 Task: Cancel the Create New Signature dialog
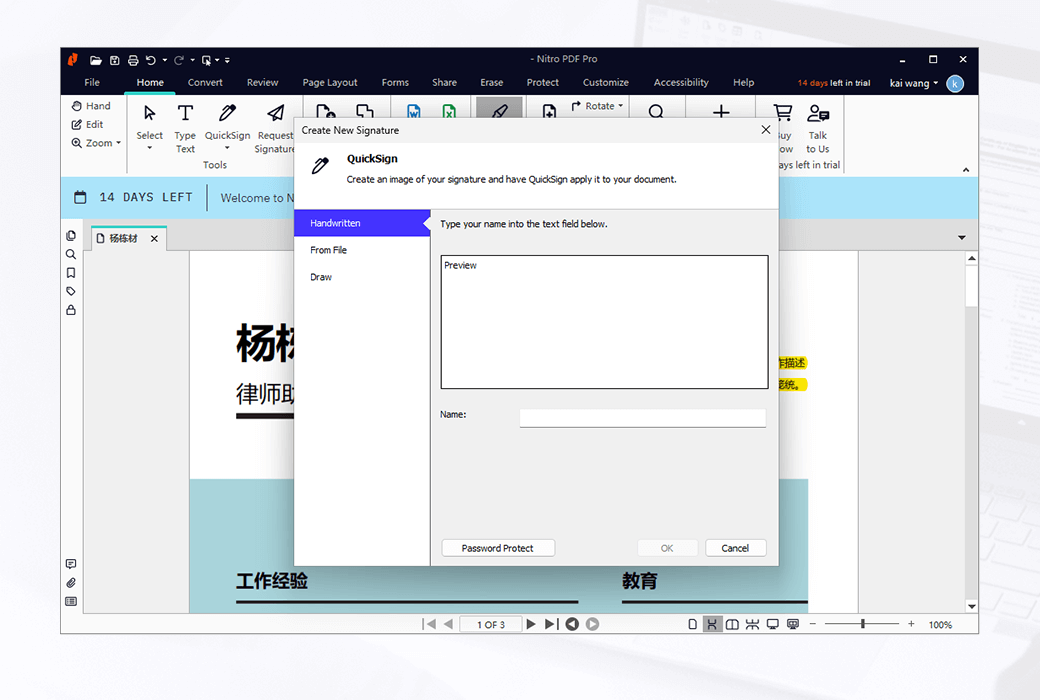point(736,547)
